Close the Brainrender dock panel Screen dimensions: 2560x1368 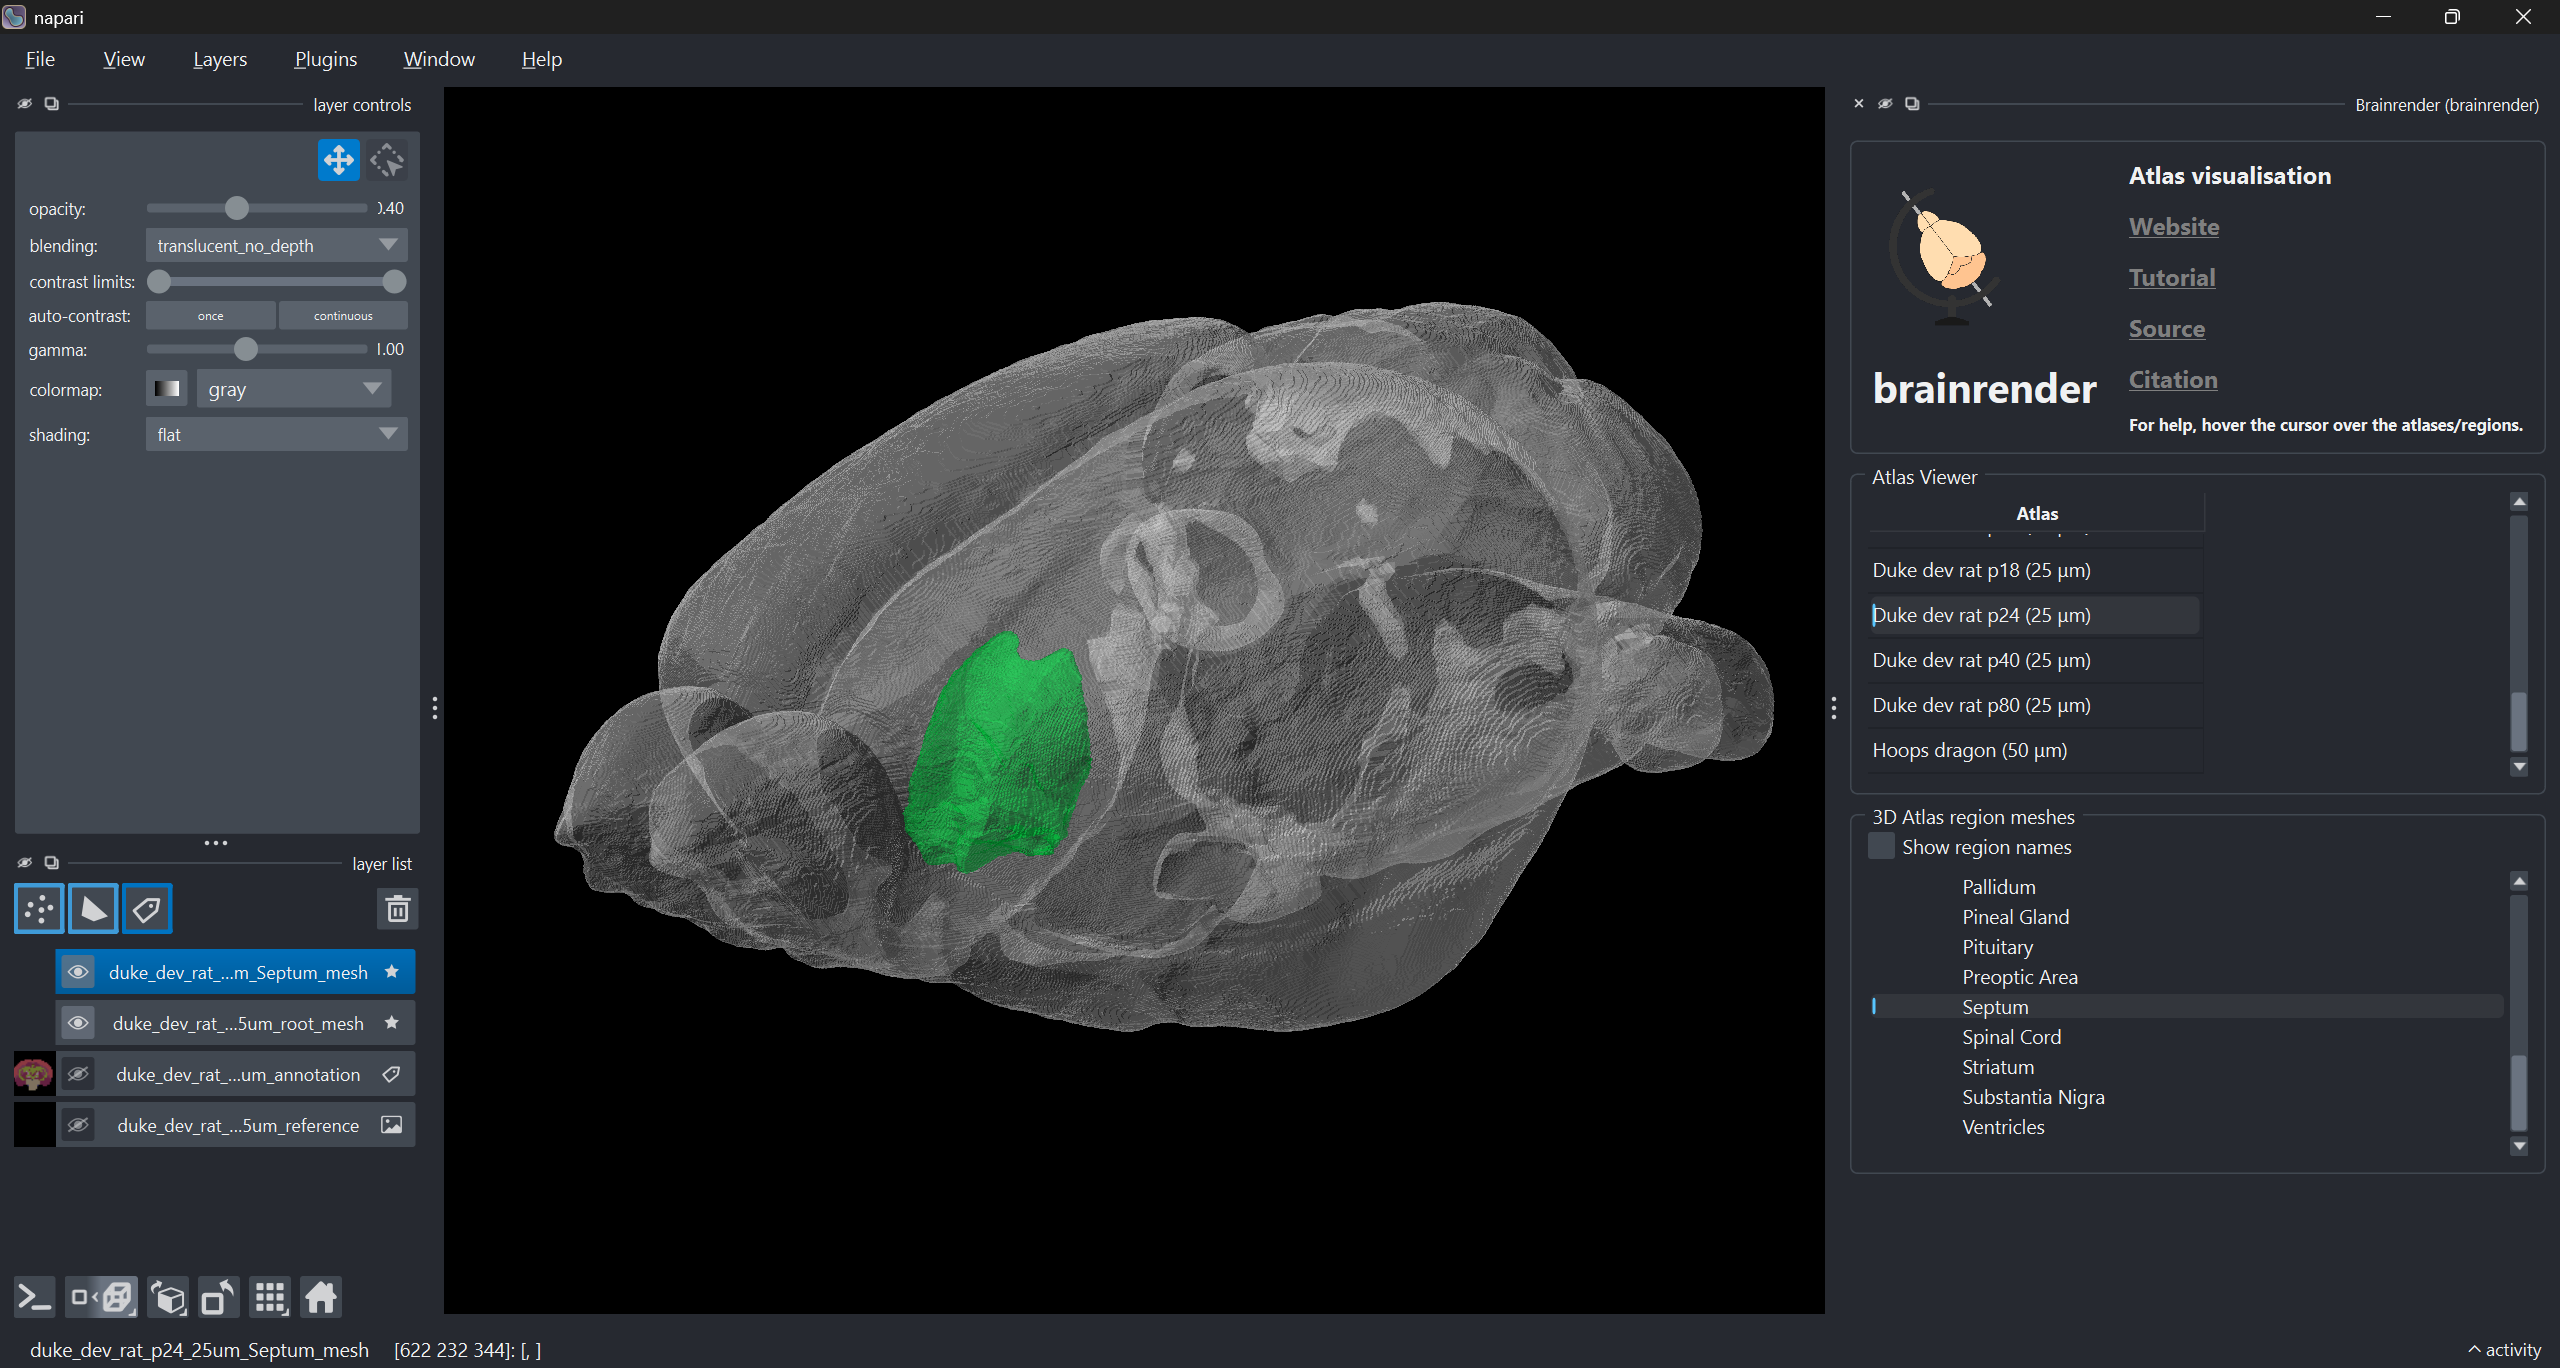coord(1859,104)
